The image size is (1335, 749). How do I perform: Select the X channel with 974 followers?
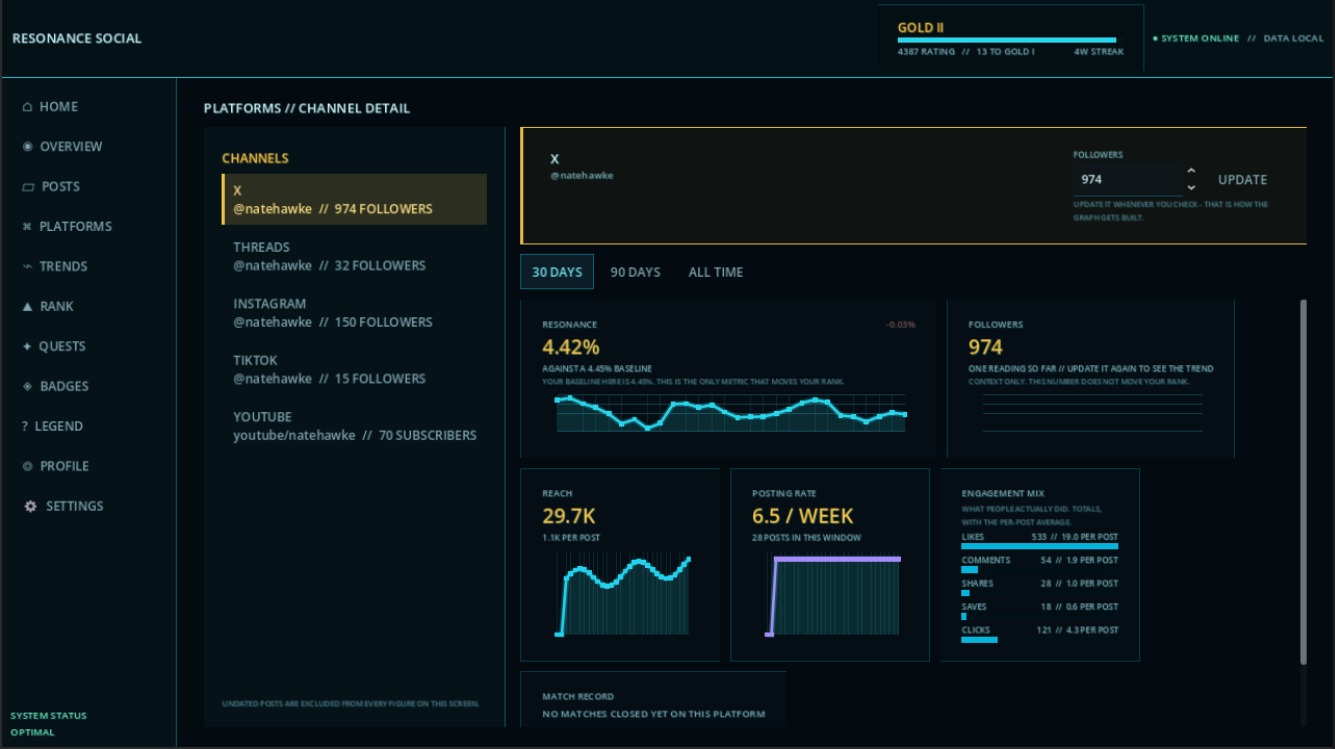pos(354,199)
